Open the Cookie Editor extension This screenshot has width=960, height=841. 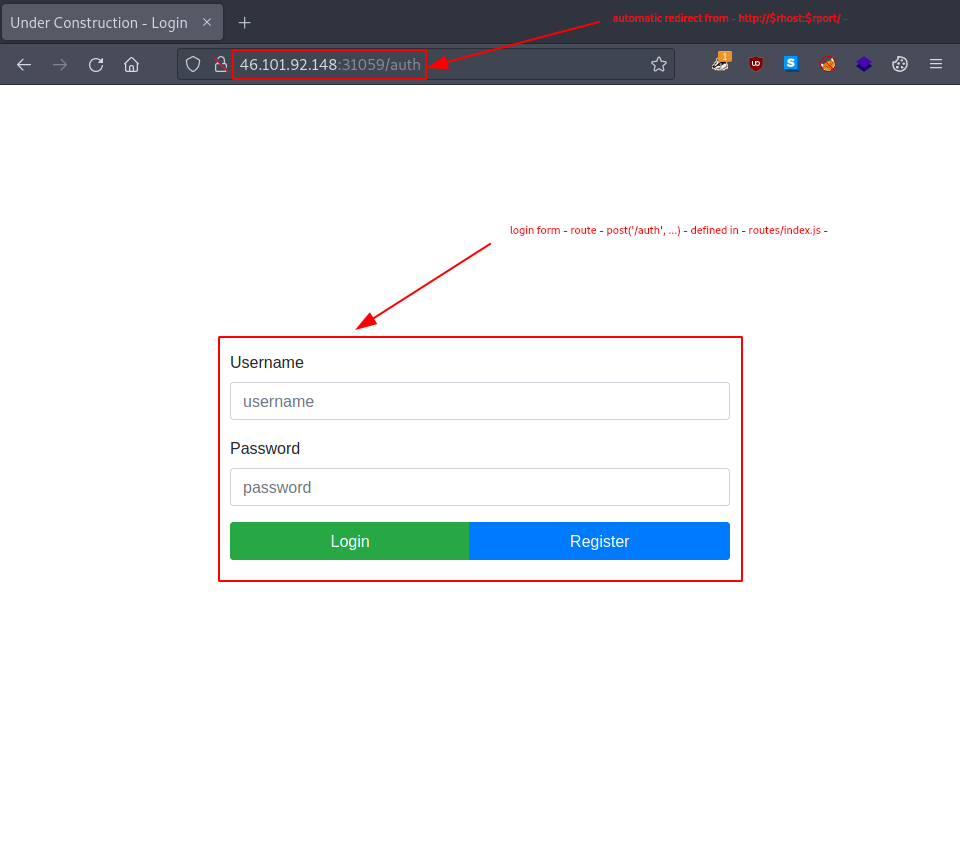(899, 64)
